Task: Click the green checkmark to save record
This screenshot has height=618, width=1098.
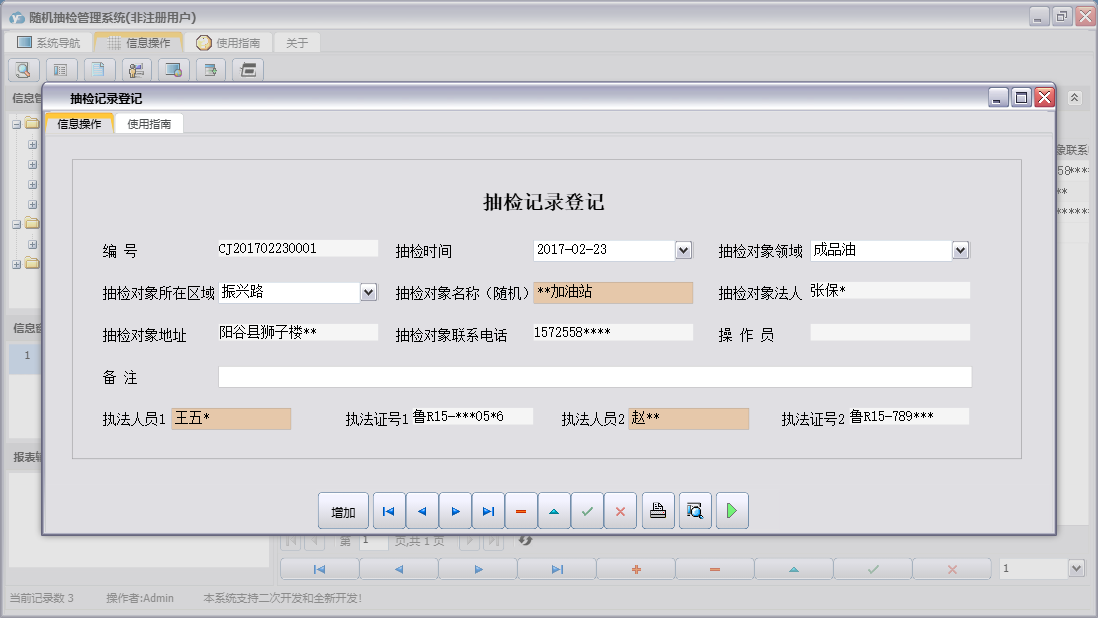Action: pyautogui.click(x=587, y=511)
